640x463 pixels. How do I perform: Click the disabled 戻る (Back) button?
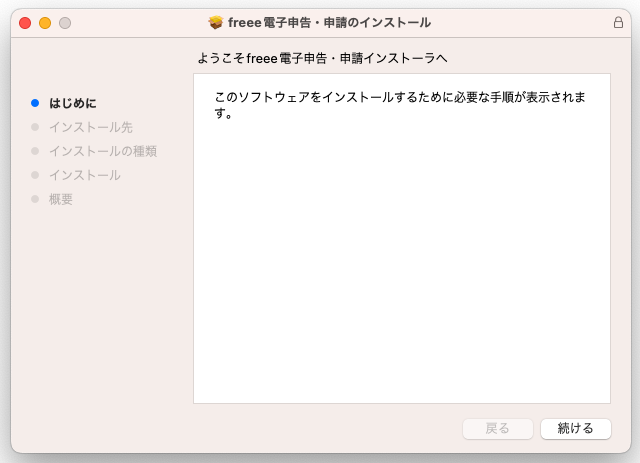click(x=498, y=428)
